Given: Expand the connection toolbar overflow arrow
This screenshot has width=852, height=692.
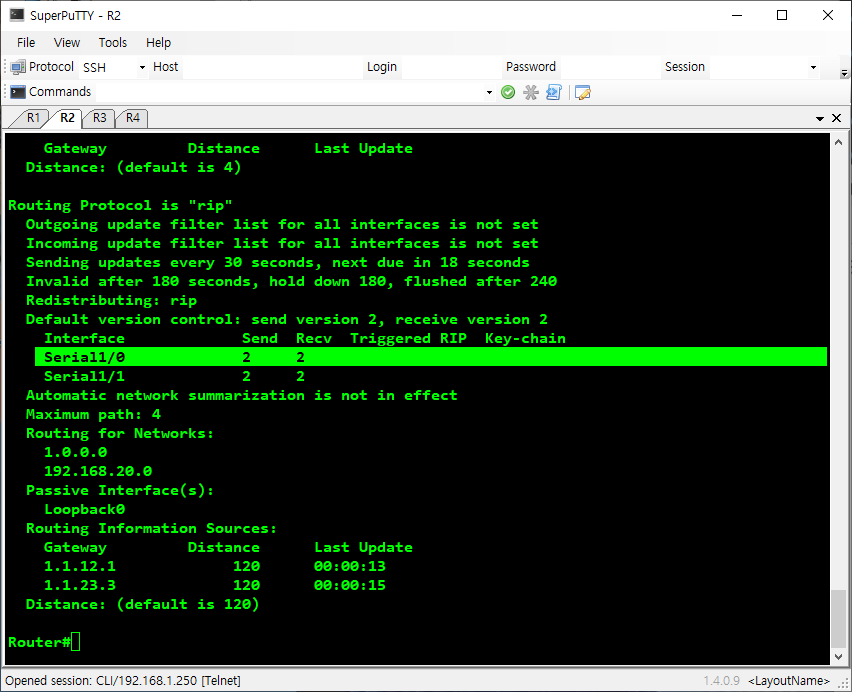Looking at the screenshot, I should (844, 73).
